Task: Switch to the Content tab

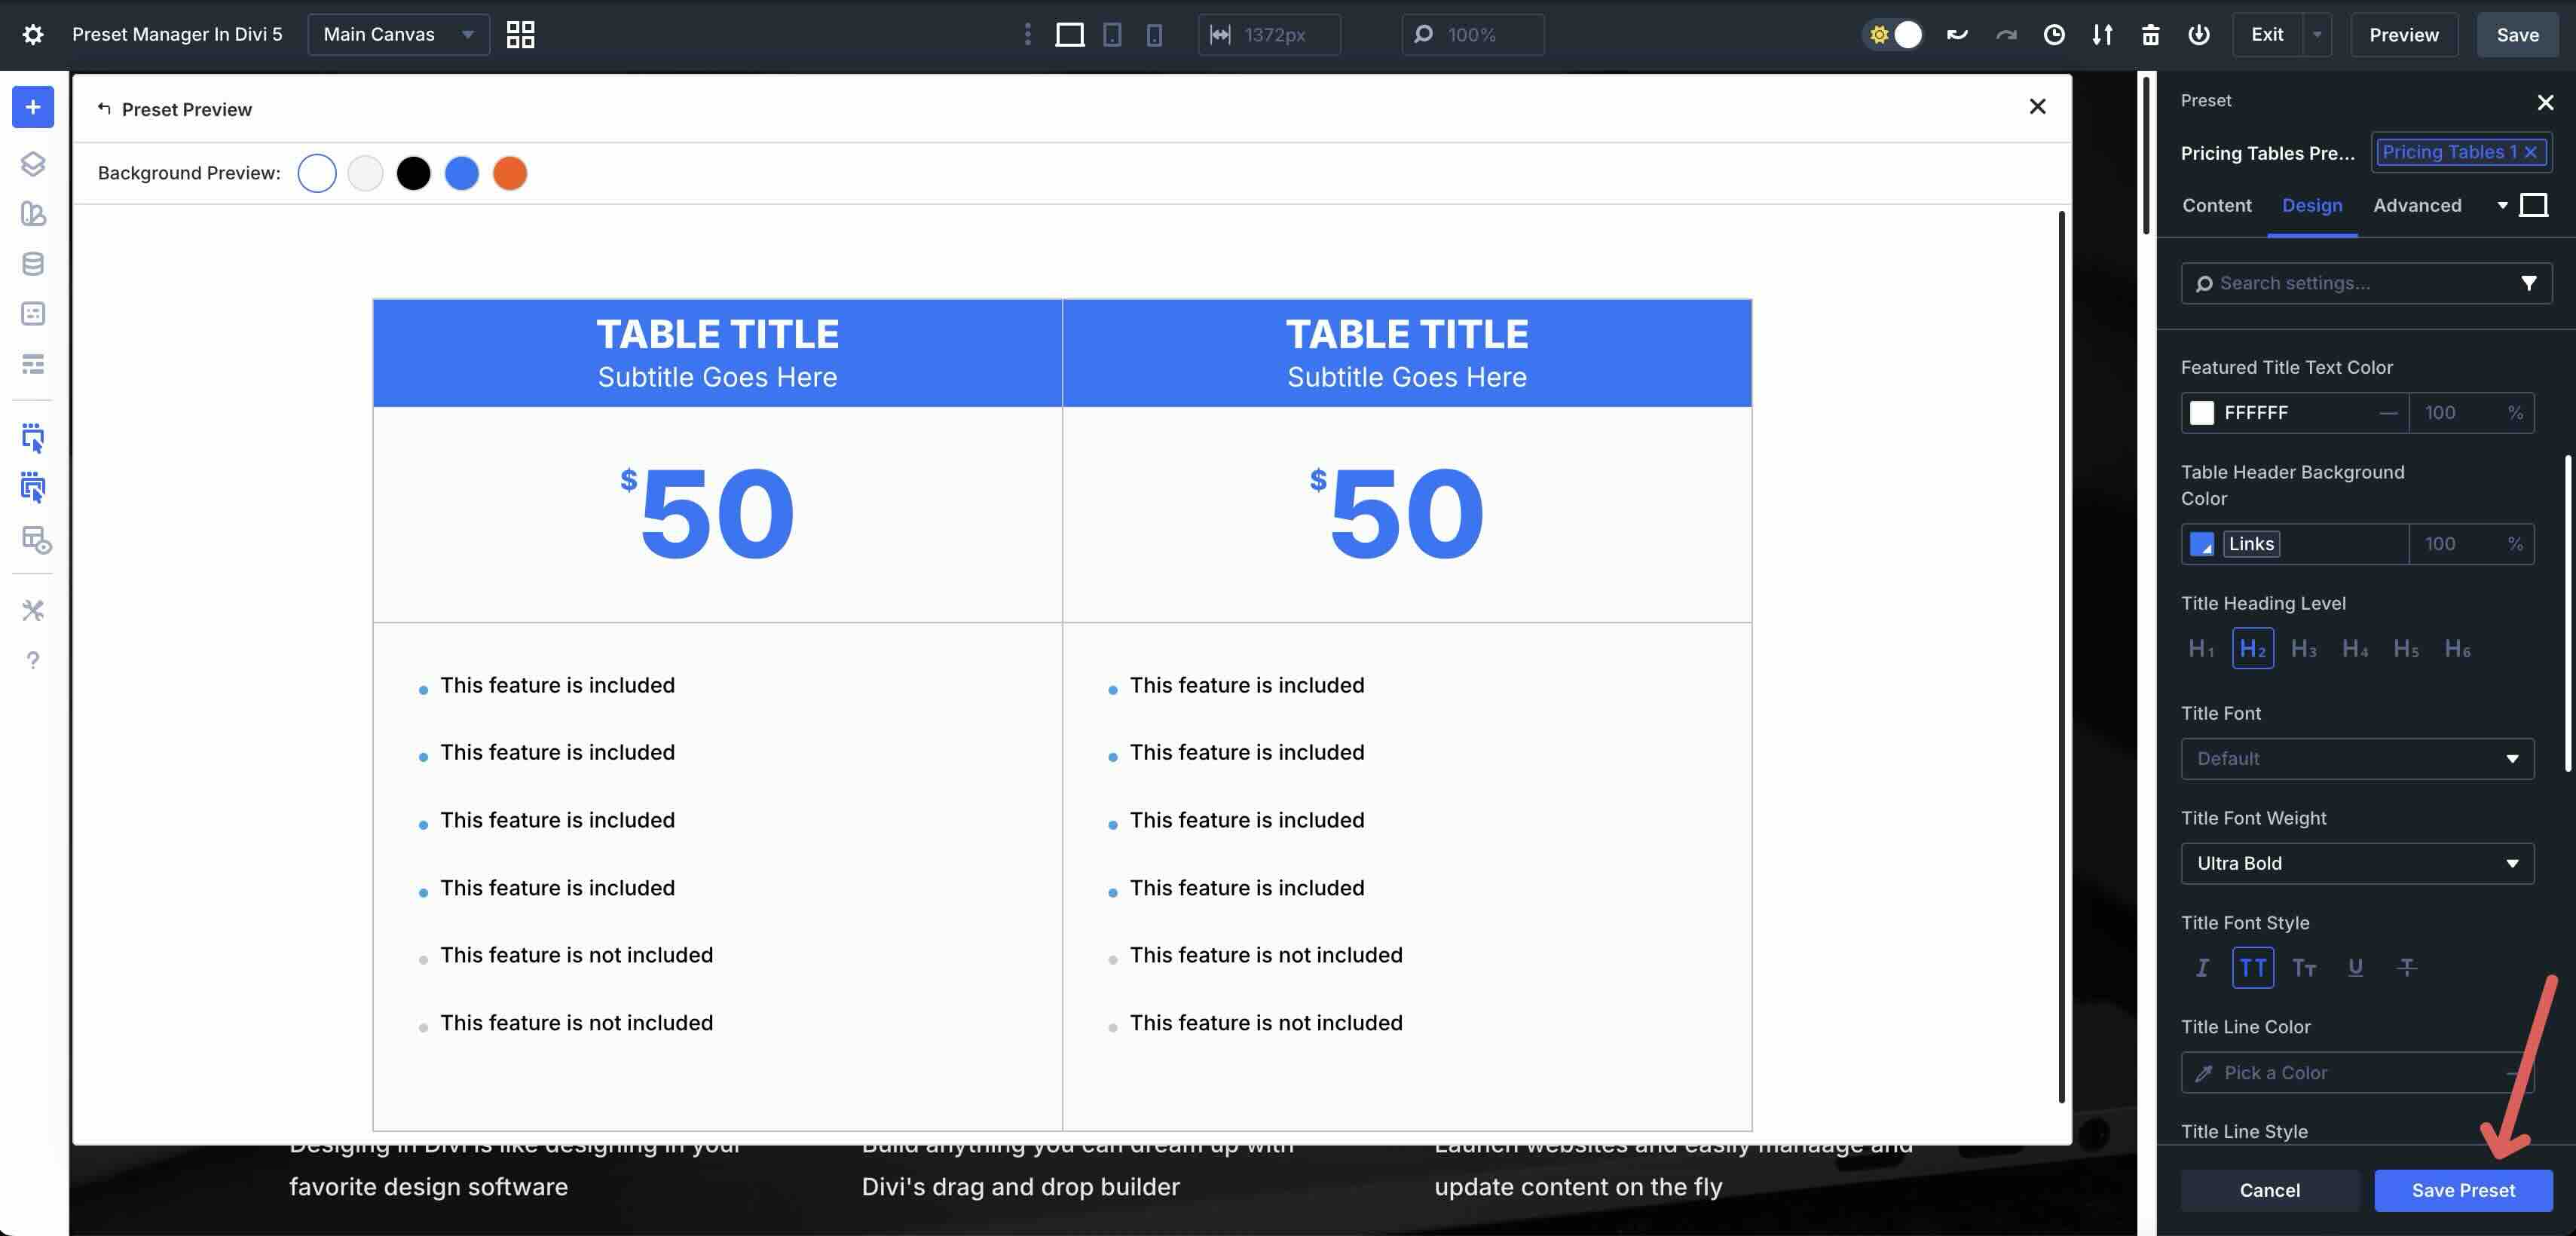Action: coord(2216,205)
